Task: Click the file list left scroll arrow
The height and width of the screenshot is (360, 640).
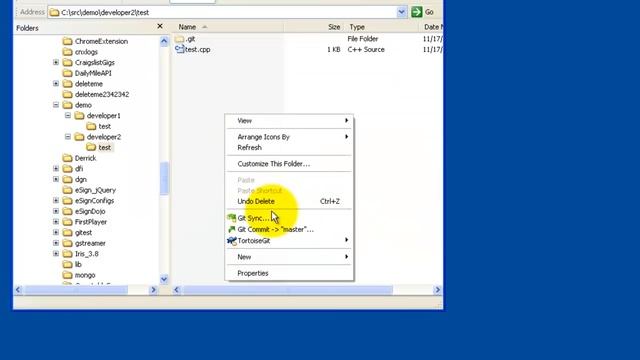Action: 176,290
